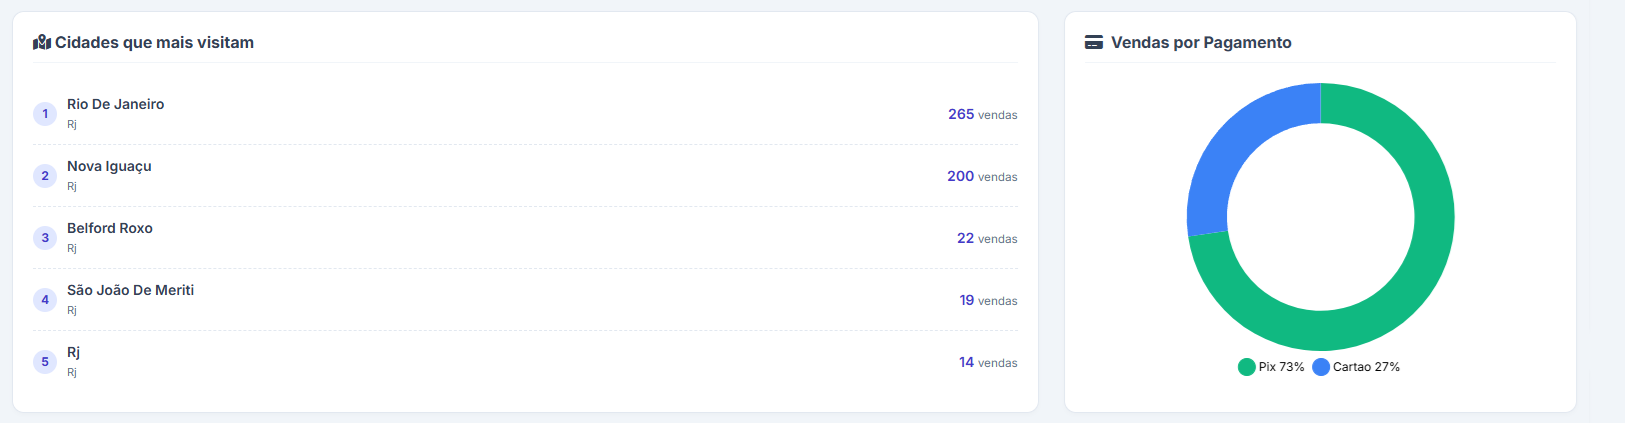The image size is (1625, 423).
Task: Select São João De Meriti city name
Action: point(130,290)
